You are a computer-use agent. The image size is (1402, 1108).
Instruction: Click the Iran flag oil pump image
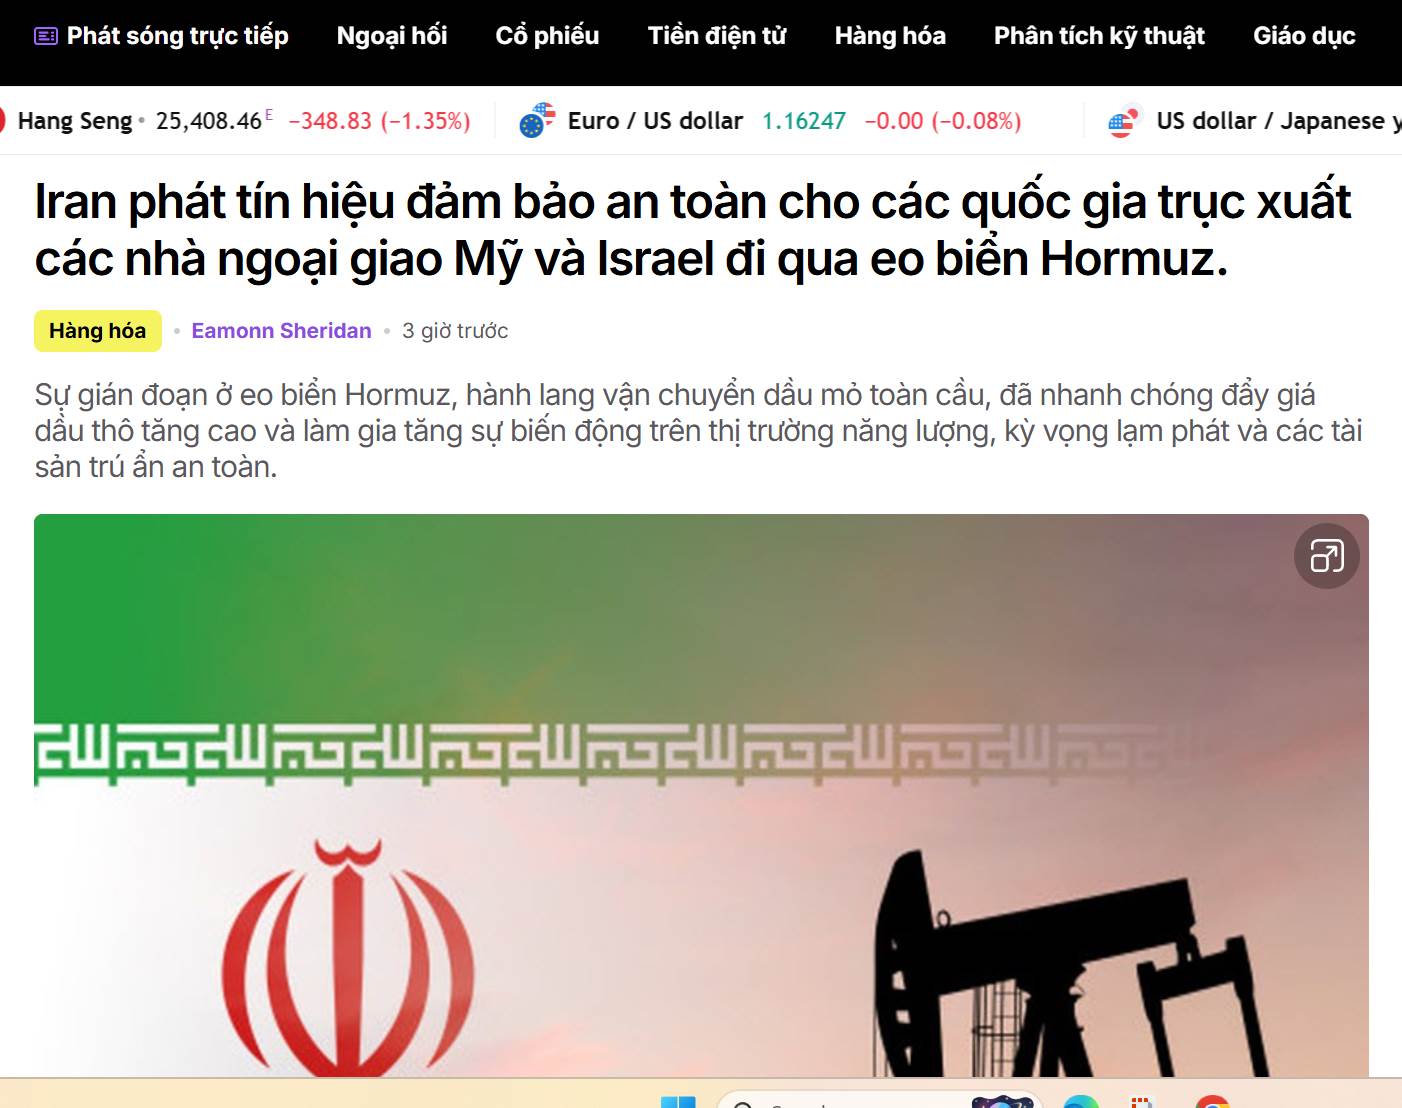701,795
